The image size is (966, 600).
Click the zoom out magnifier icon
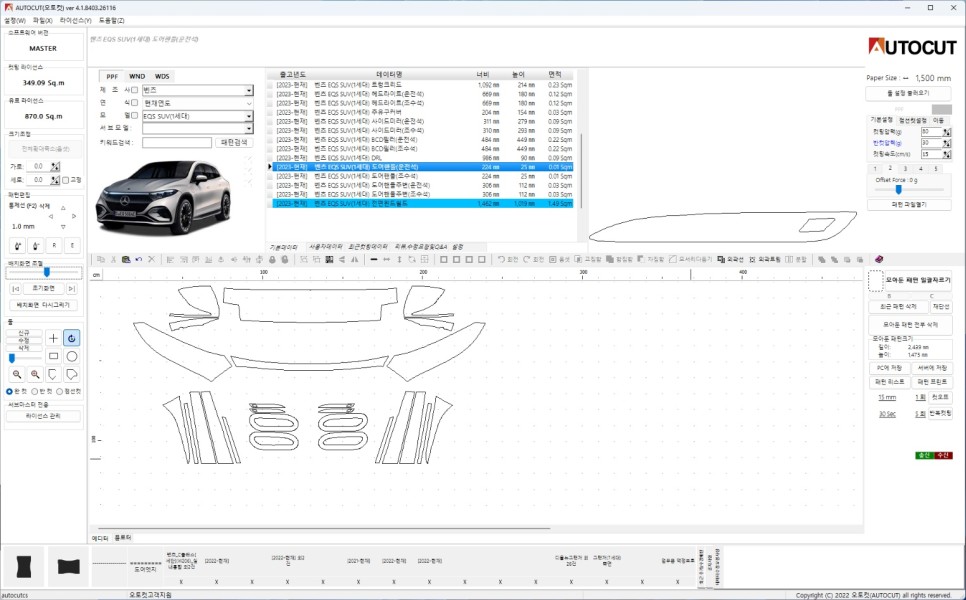coord(17,374)
